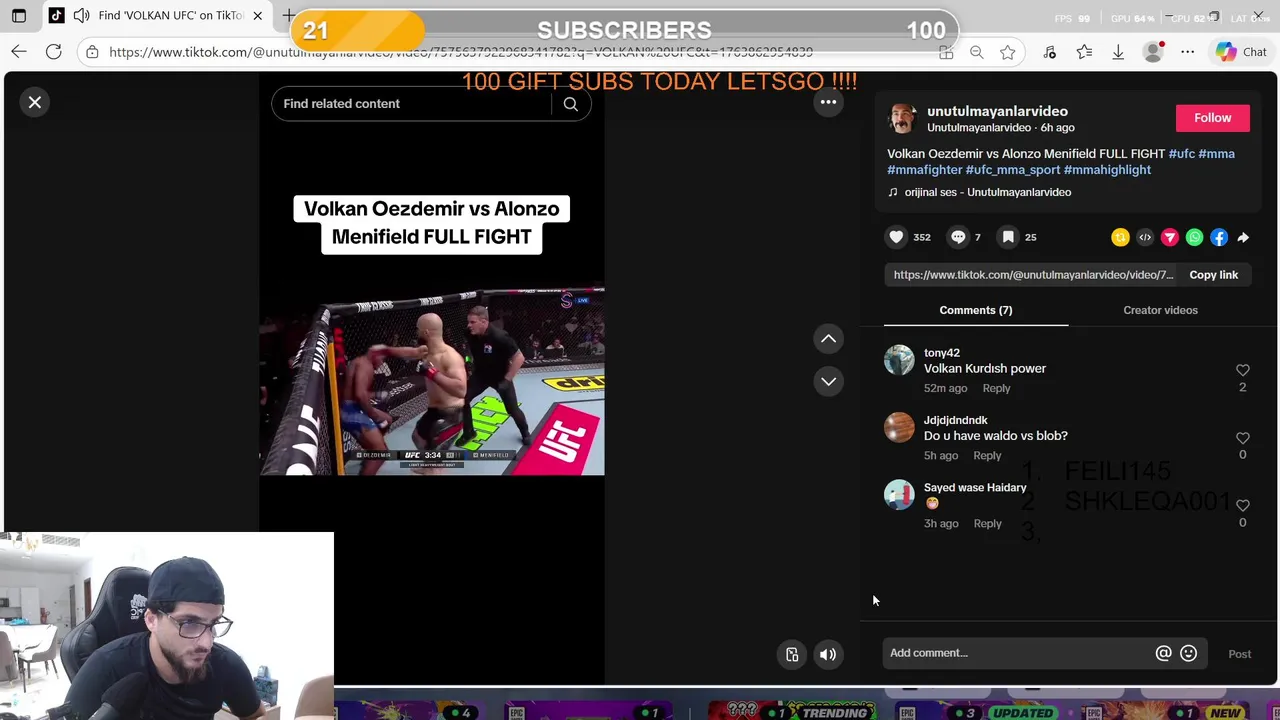Follow unutulmayanlarvideo
Screen dimensions: 1280x720
coord(1212,118)
